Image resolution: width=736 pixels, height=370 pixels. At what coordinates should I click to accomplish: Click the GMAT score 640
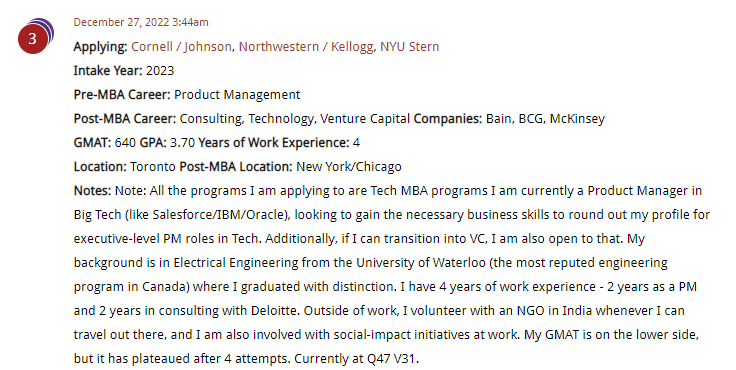(x=125, y=142)
